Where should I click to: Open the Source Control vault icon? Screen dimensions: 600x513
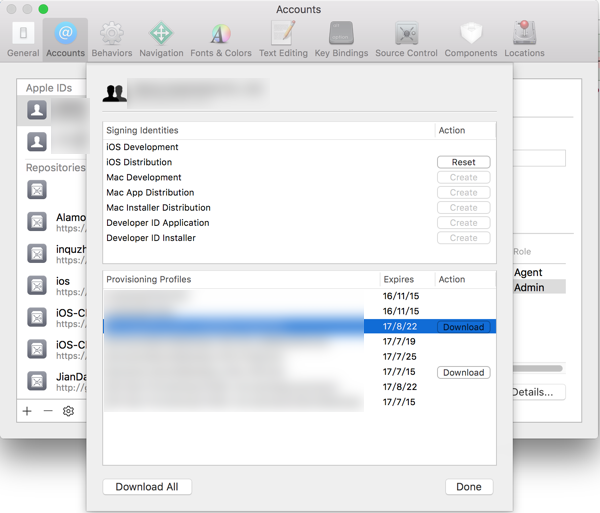coord(406,33)
